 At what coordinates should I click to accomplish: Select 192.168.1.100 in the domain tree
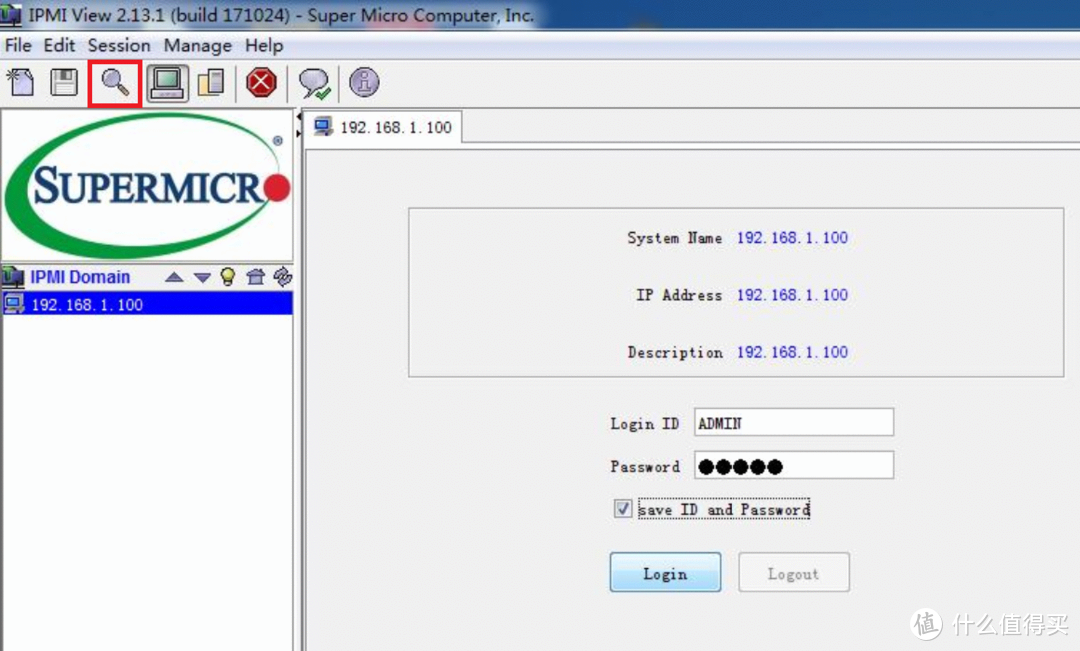click(x=87, y=305)
